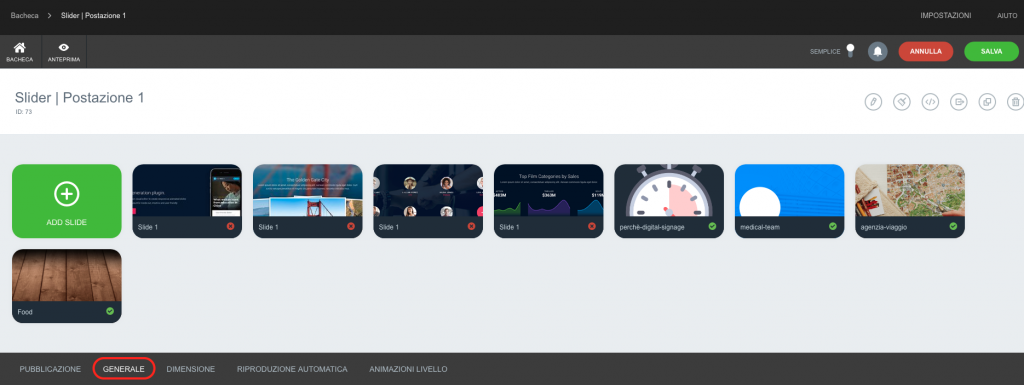Click Slider | Postazione 1 breadcrumb text
Screen dimensions: 1024x385
[93, 15]
